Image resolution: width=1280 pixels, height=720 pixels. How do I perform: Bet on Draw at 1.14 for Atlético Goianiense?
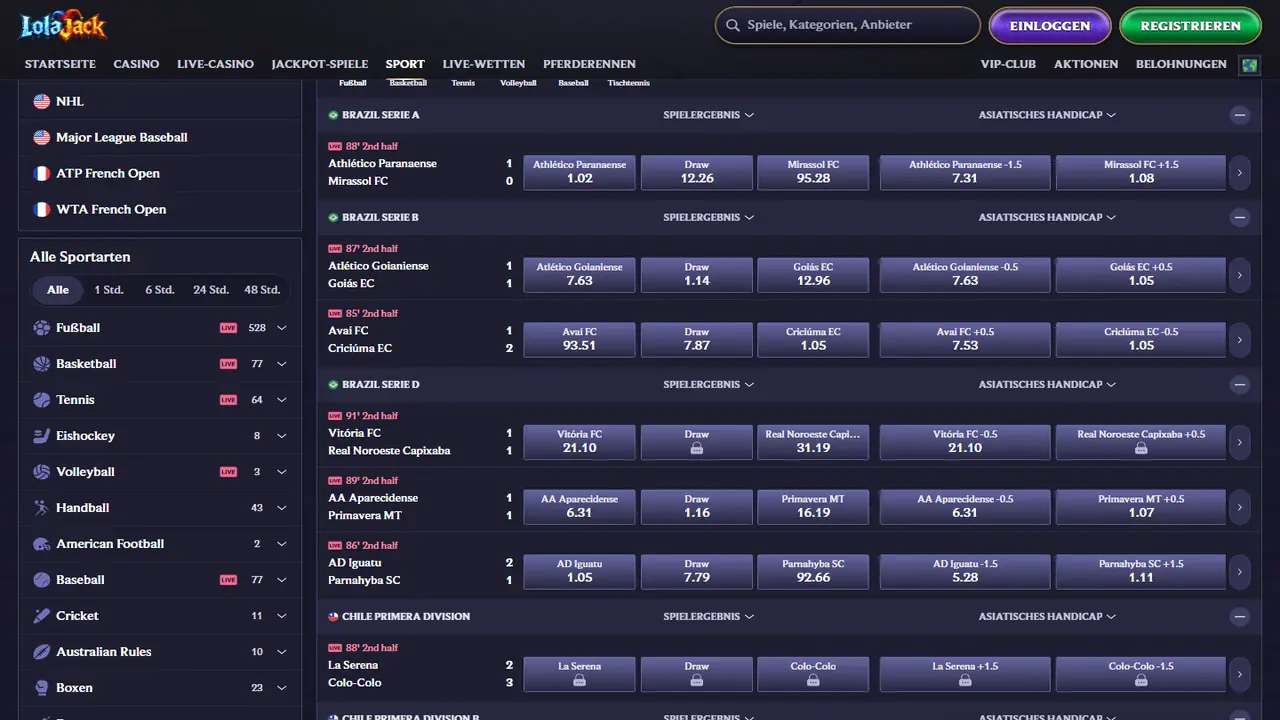697,274
